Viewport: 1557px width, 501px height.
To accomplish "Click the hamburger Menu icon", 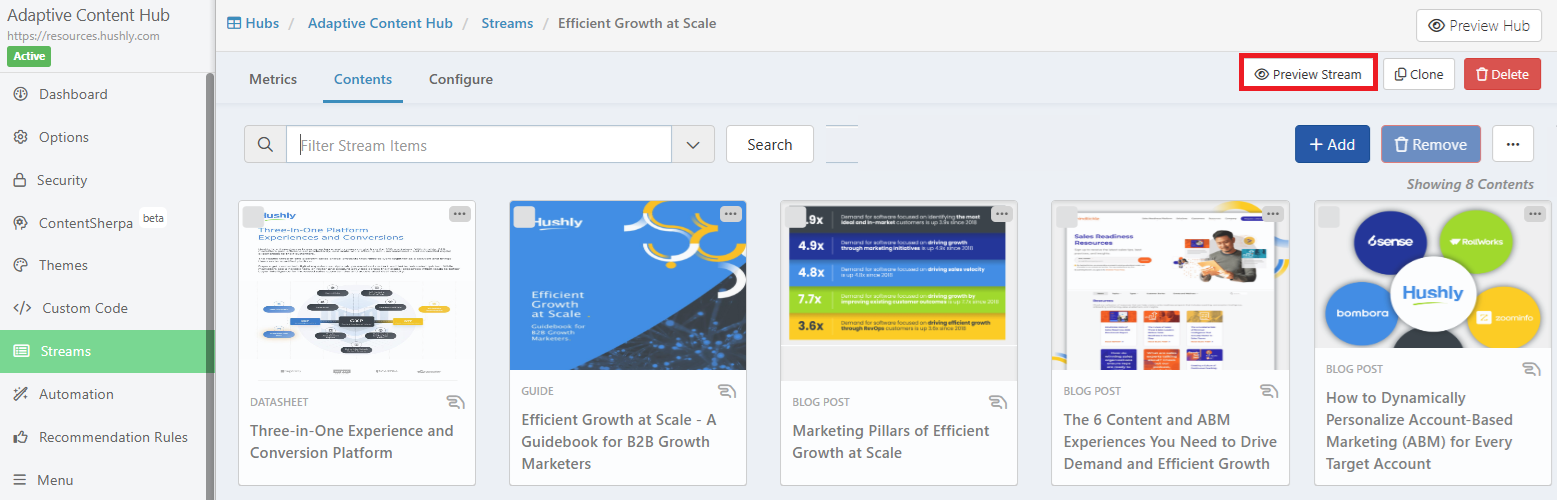I will pyautogui.click(x=20, y=480).
